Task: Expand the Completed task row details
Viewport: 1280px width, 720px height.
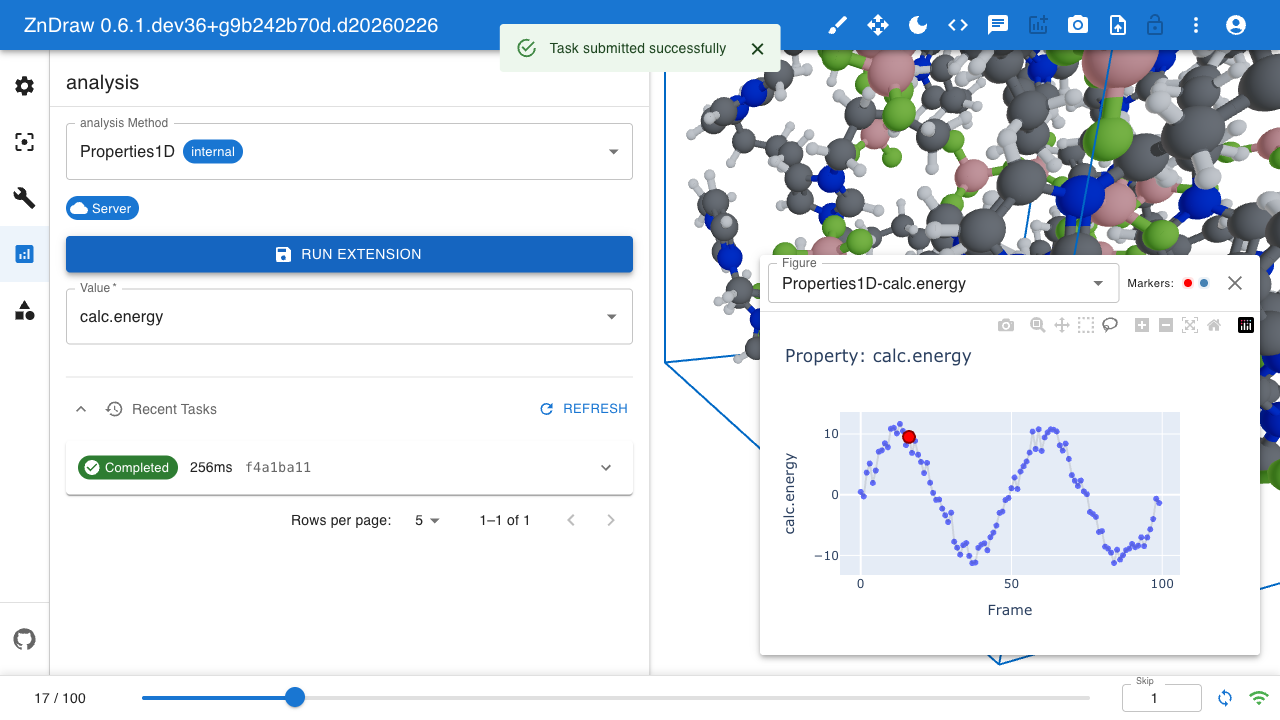Action: (605, 468)
